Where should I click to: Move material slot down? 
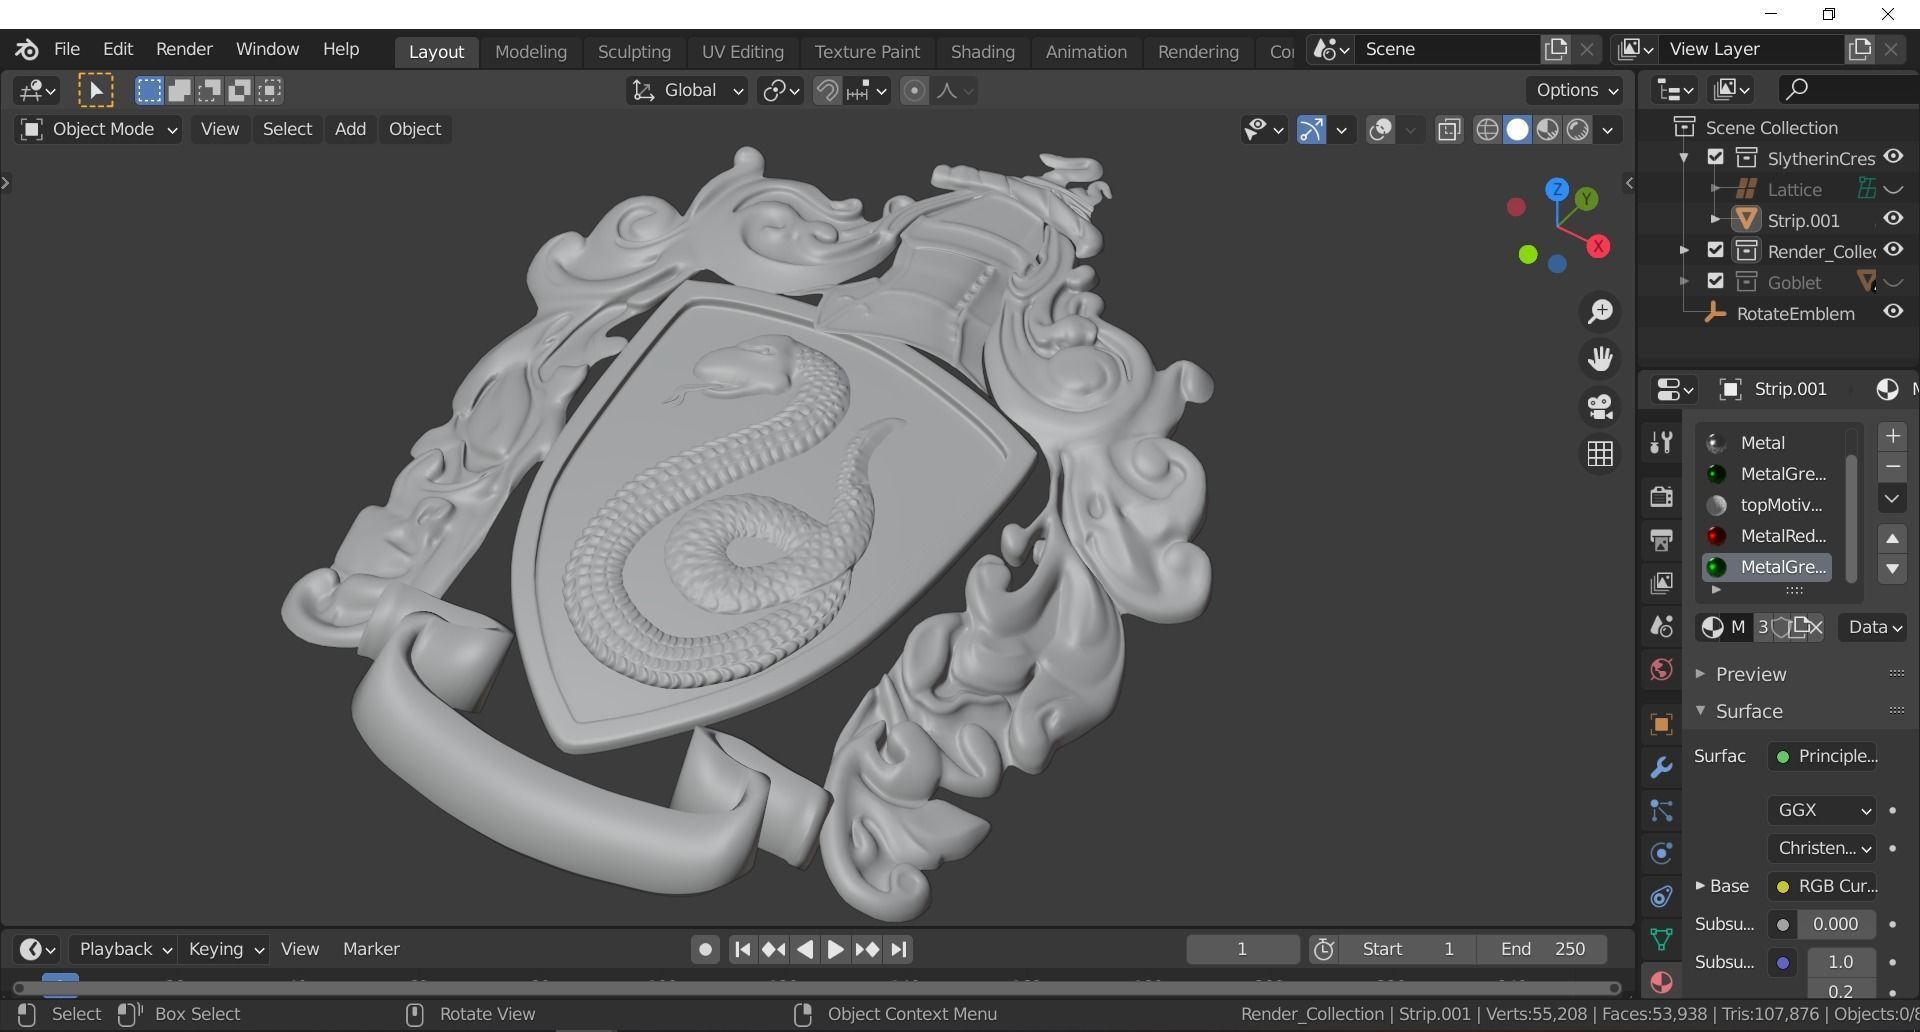click(x=1892, y=569)
